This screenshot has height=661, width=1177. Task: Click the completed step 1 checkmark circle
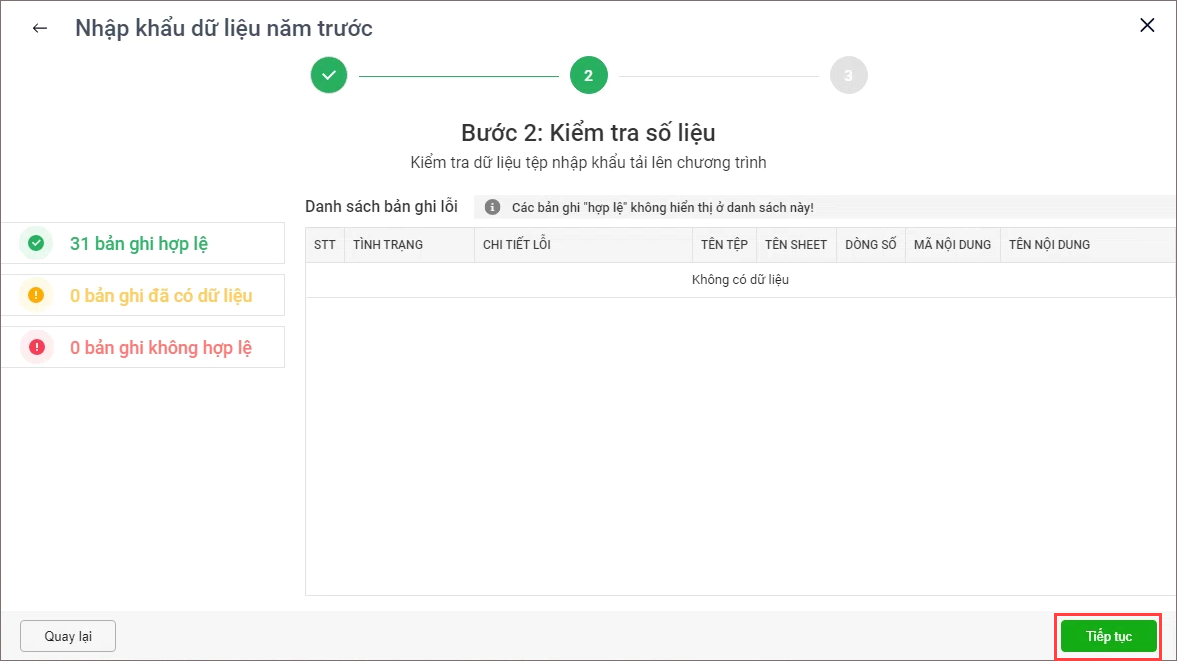(x=328, y=75)
